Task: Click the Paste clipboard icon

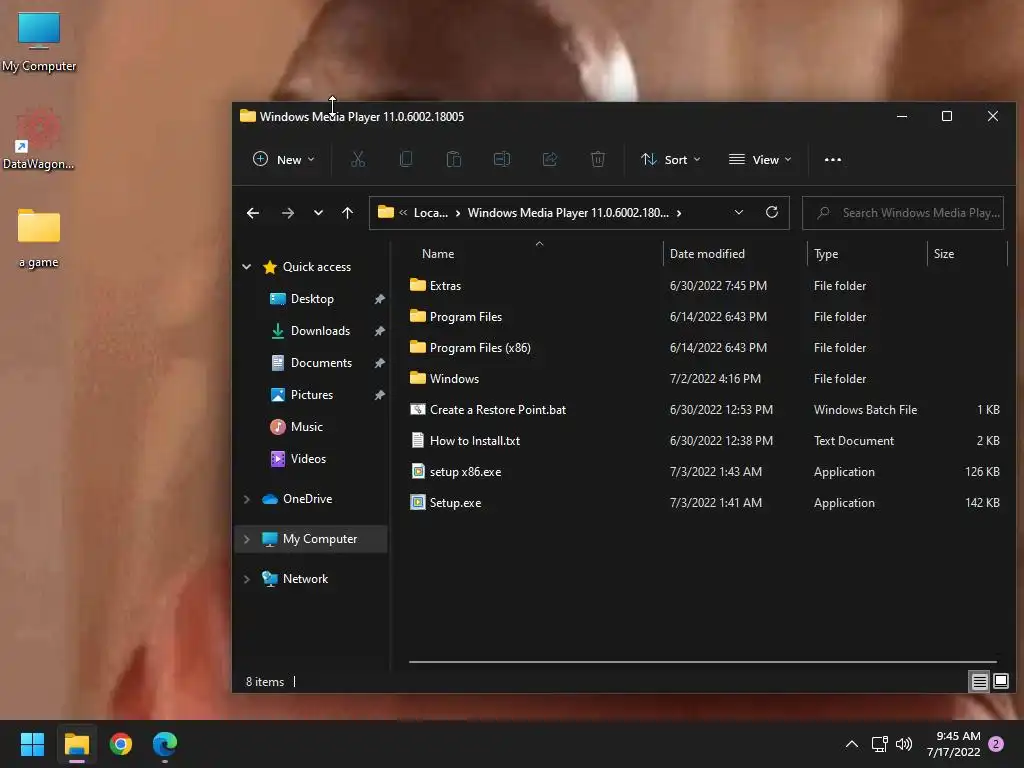Action: [x=454, y=159]
